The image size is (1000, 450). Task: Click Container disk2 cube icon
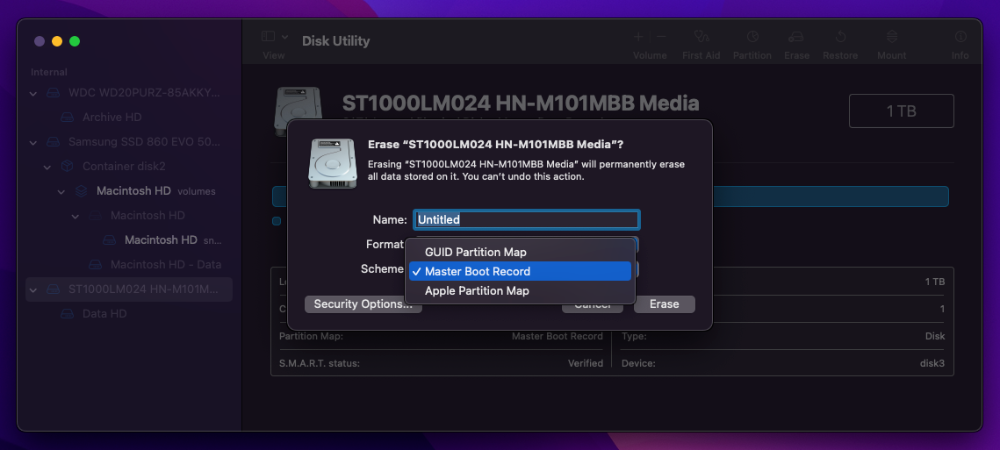tap(67, 166)
